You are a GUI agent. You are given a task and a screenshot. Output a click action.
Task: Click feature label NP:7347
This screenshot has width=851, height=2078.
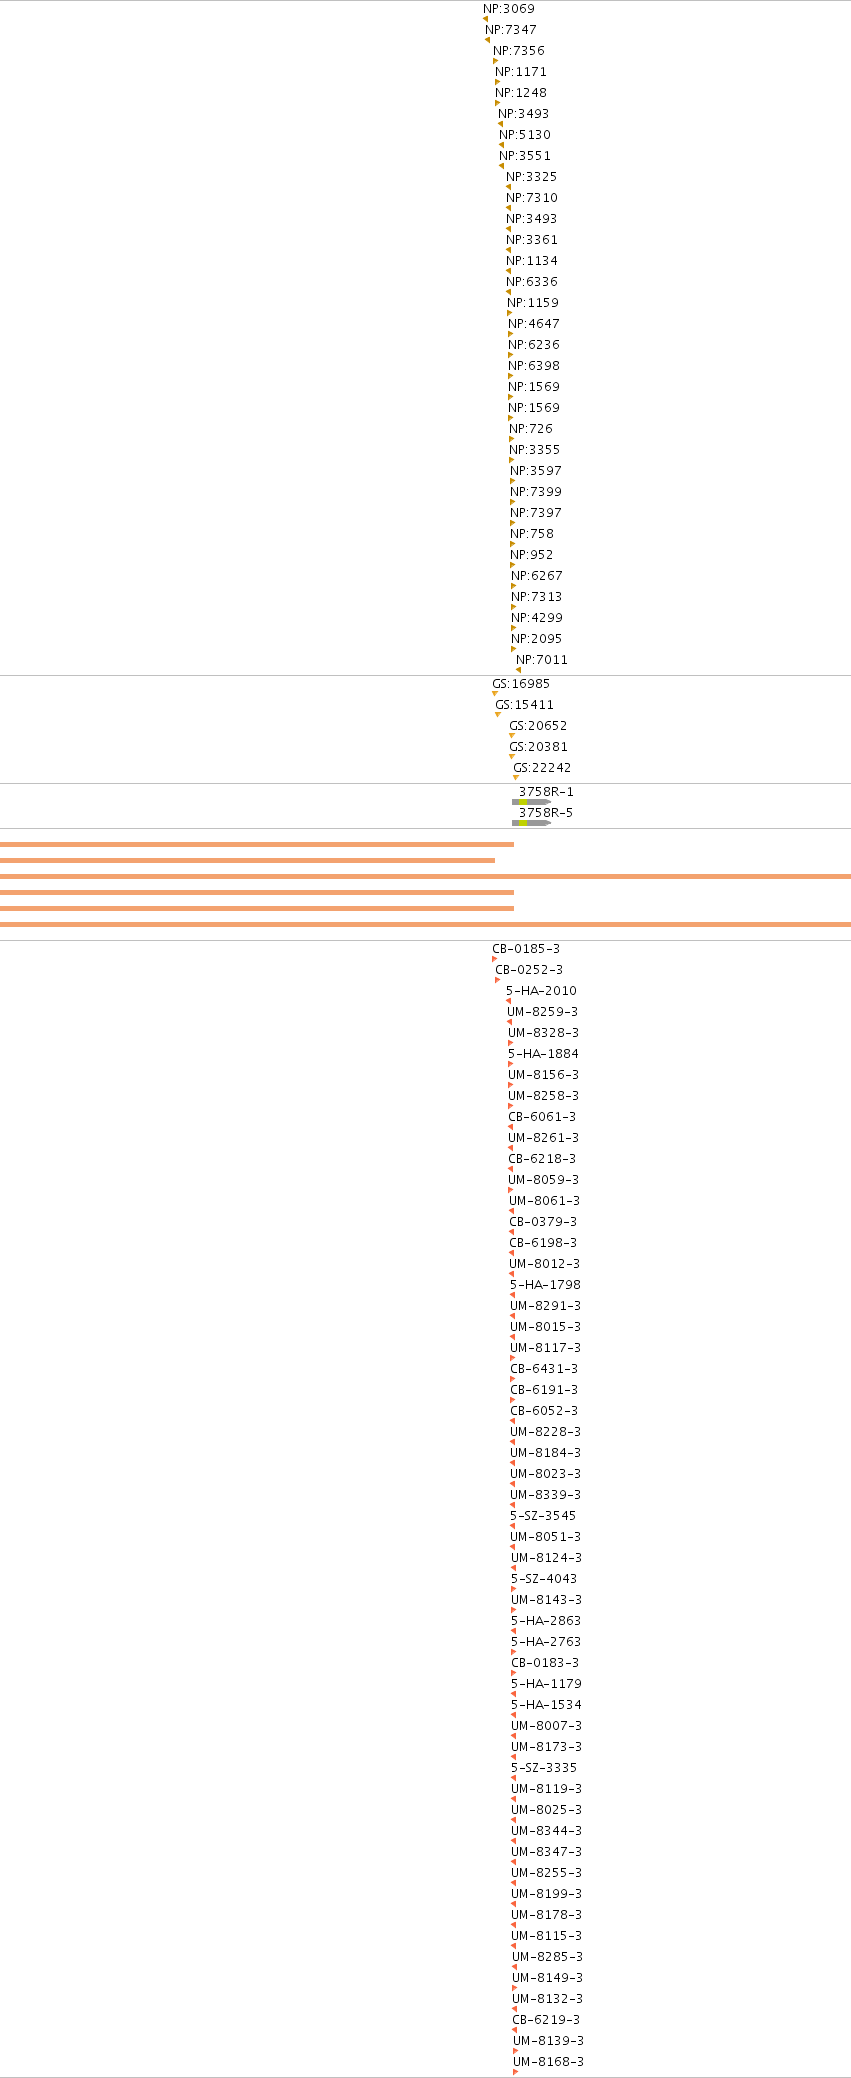coord(511,30)
